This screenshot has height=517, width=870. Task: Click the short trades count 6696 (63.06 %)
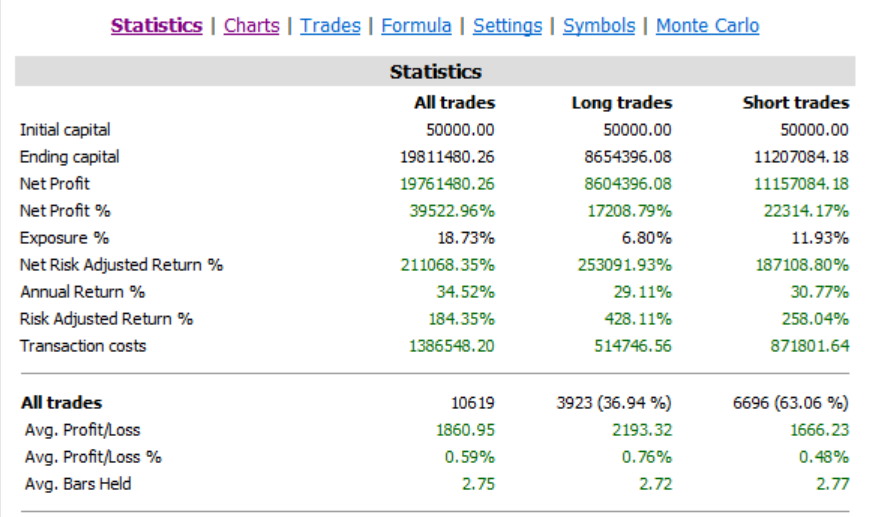click(790, 404)
